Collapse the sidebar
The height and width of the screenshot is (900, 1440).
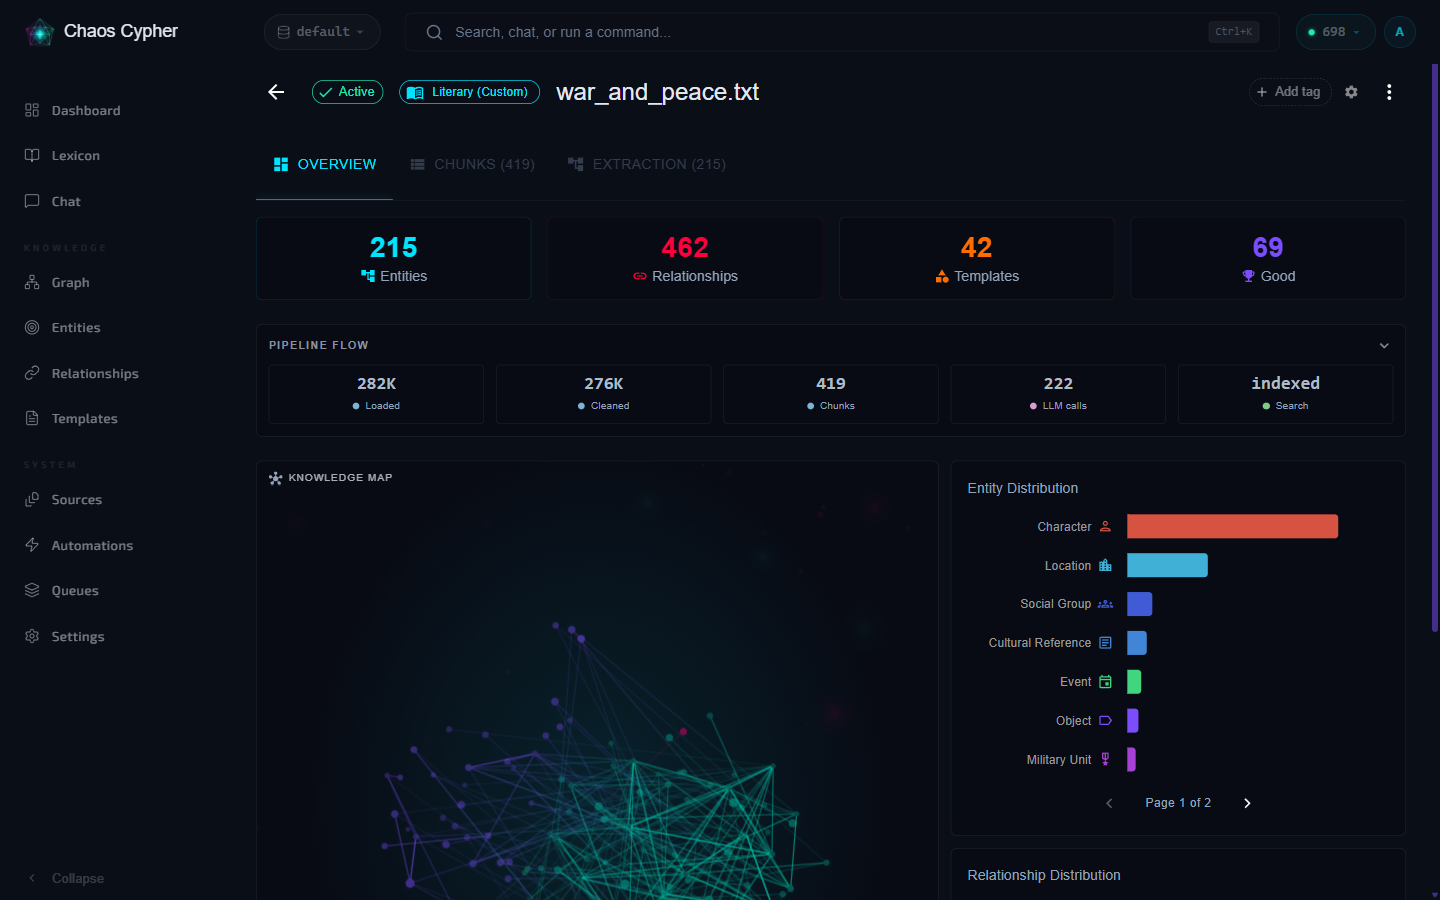click(x=66, y=878)
